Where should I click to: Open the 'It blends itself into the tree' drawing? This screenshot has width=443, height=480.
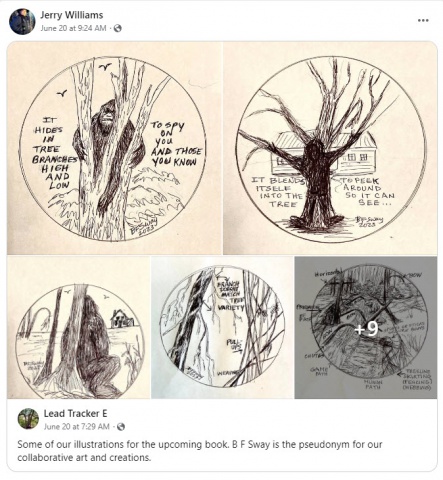[x=330, y=148]
